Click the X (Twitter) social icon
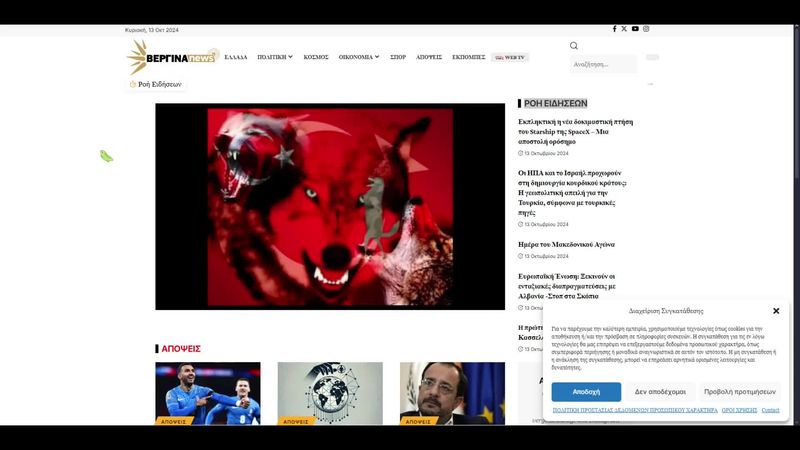This screenshot has height=450, width=800. click(x=624, y=29)
